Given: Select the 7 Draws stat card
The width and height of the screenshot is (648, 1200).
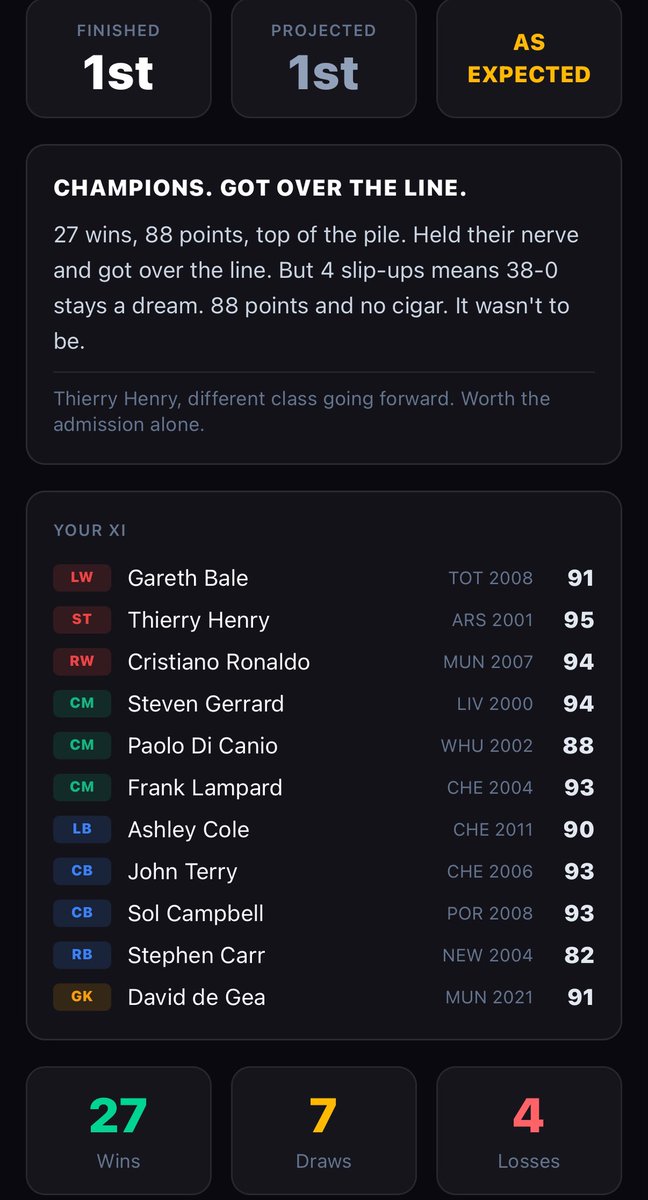Looking at the screenshot, I should (324, 1130).
